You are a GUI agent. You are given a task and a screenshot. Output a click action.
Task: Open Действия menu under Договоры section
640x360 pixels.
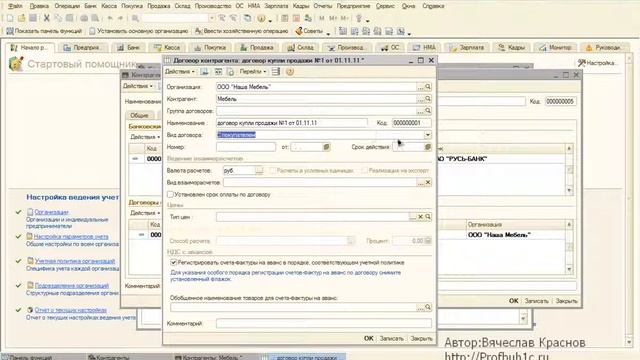(145, 213)
